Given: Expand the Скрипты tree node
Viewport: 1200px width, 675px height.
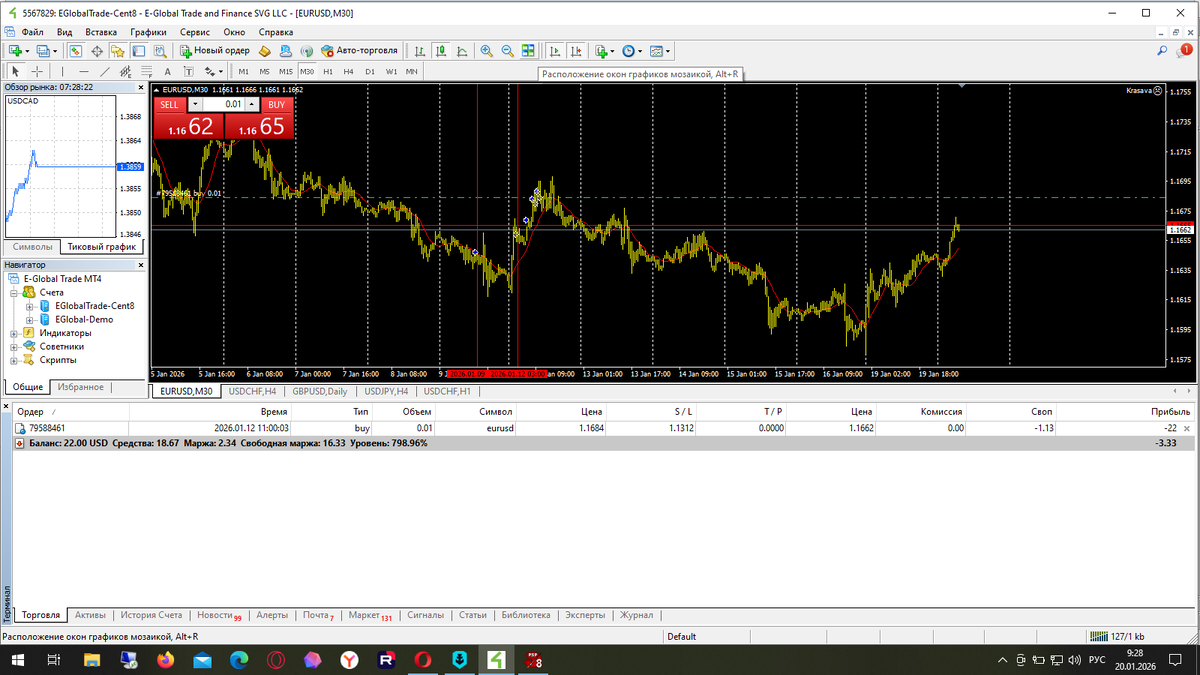Looking at the screenshot, I should click(x=14, y=360).
